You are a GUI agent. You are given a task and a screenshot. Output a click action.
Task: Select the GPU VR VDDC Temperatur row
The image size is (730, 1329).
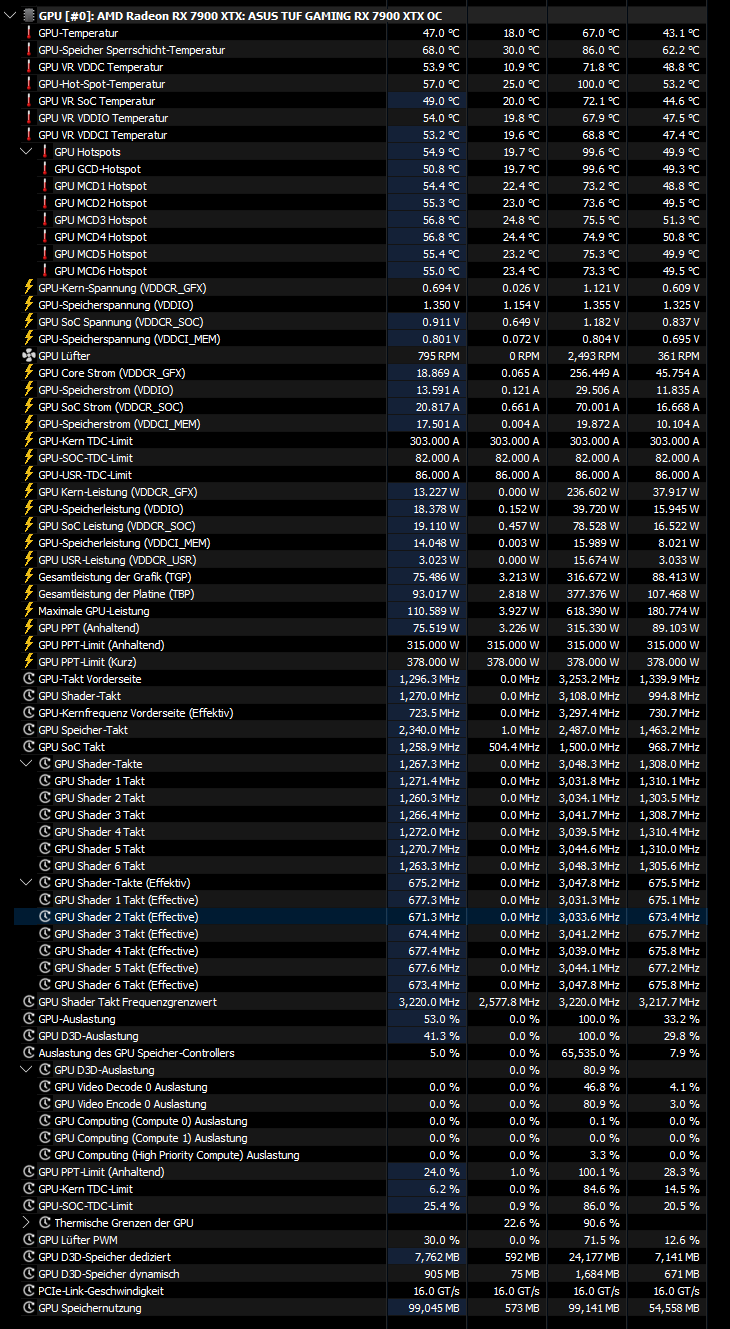click(x=360, y=67)
